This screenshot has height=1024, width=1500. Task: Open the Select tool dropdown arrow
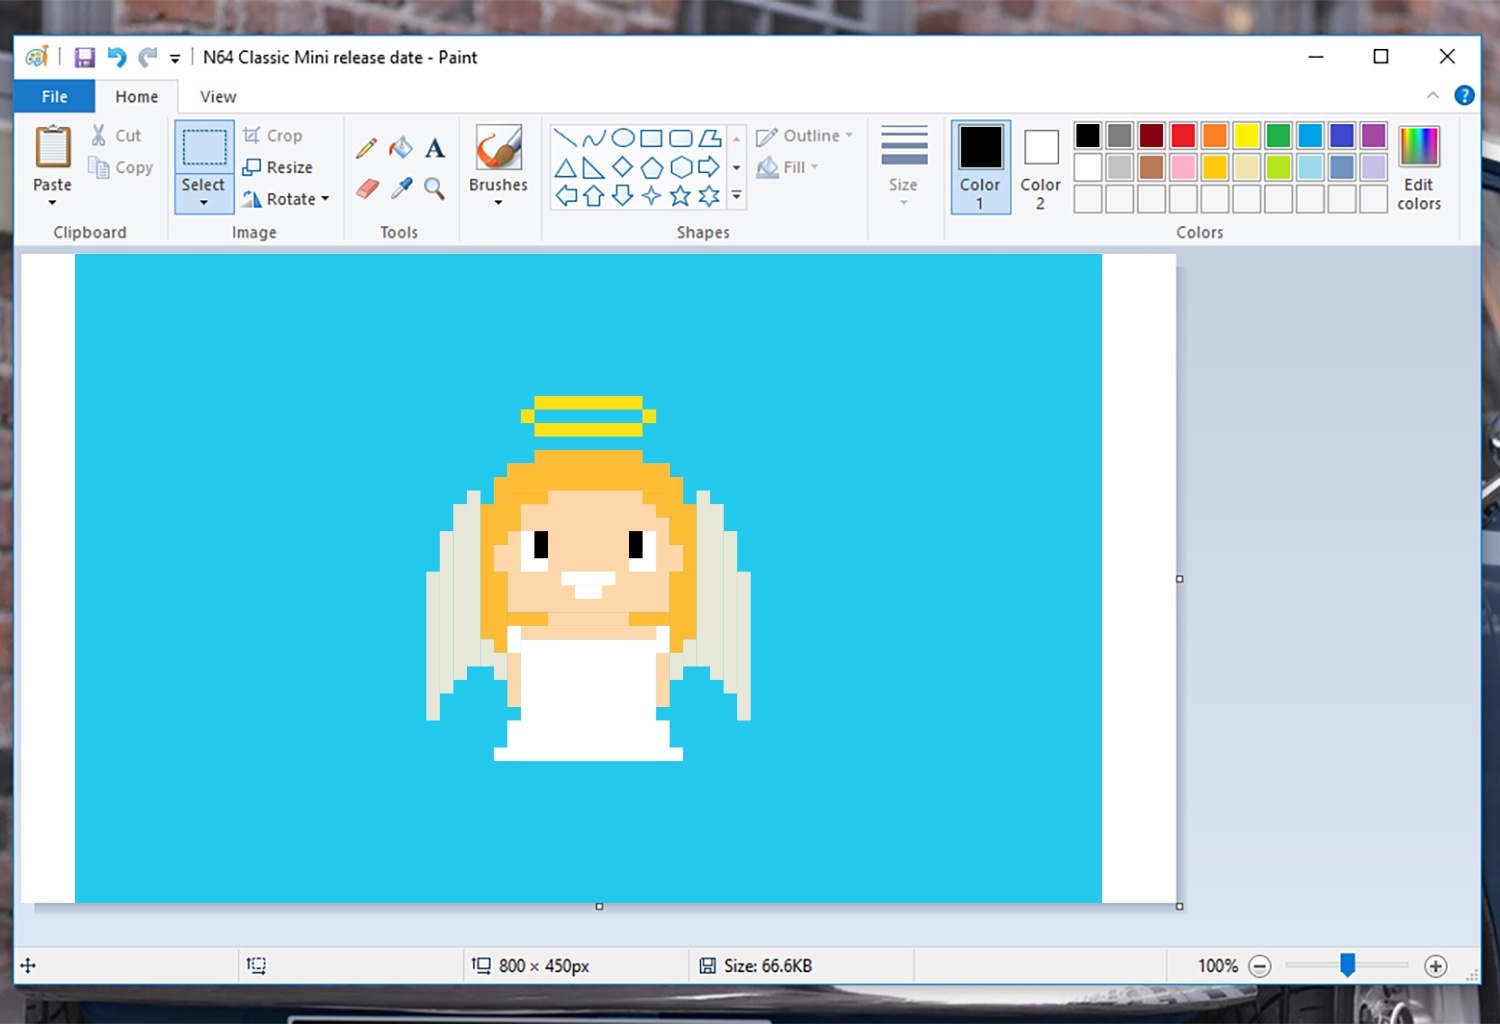pyautogui.click(x=204, y=203)
